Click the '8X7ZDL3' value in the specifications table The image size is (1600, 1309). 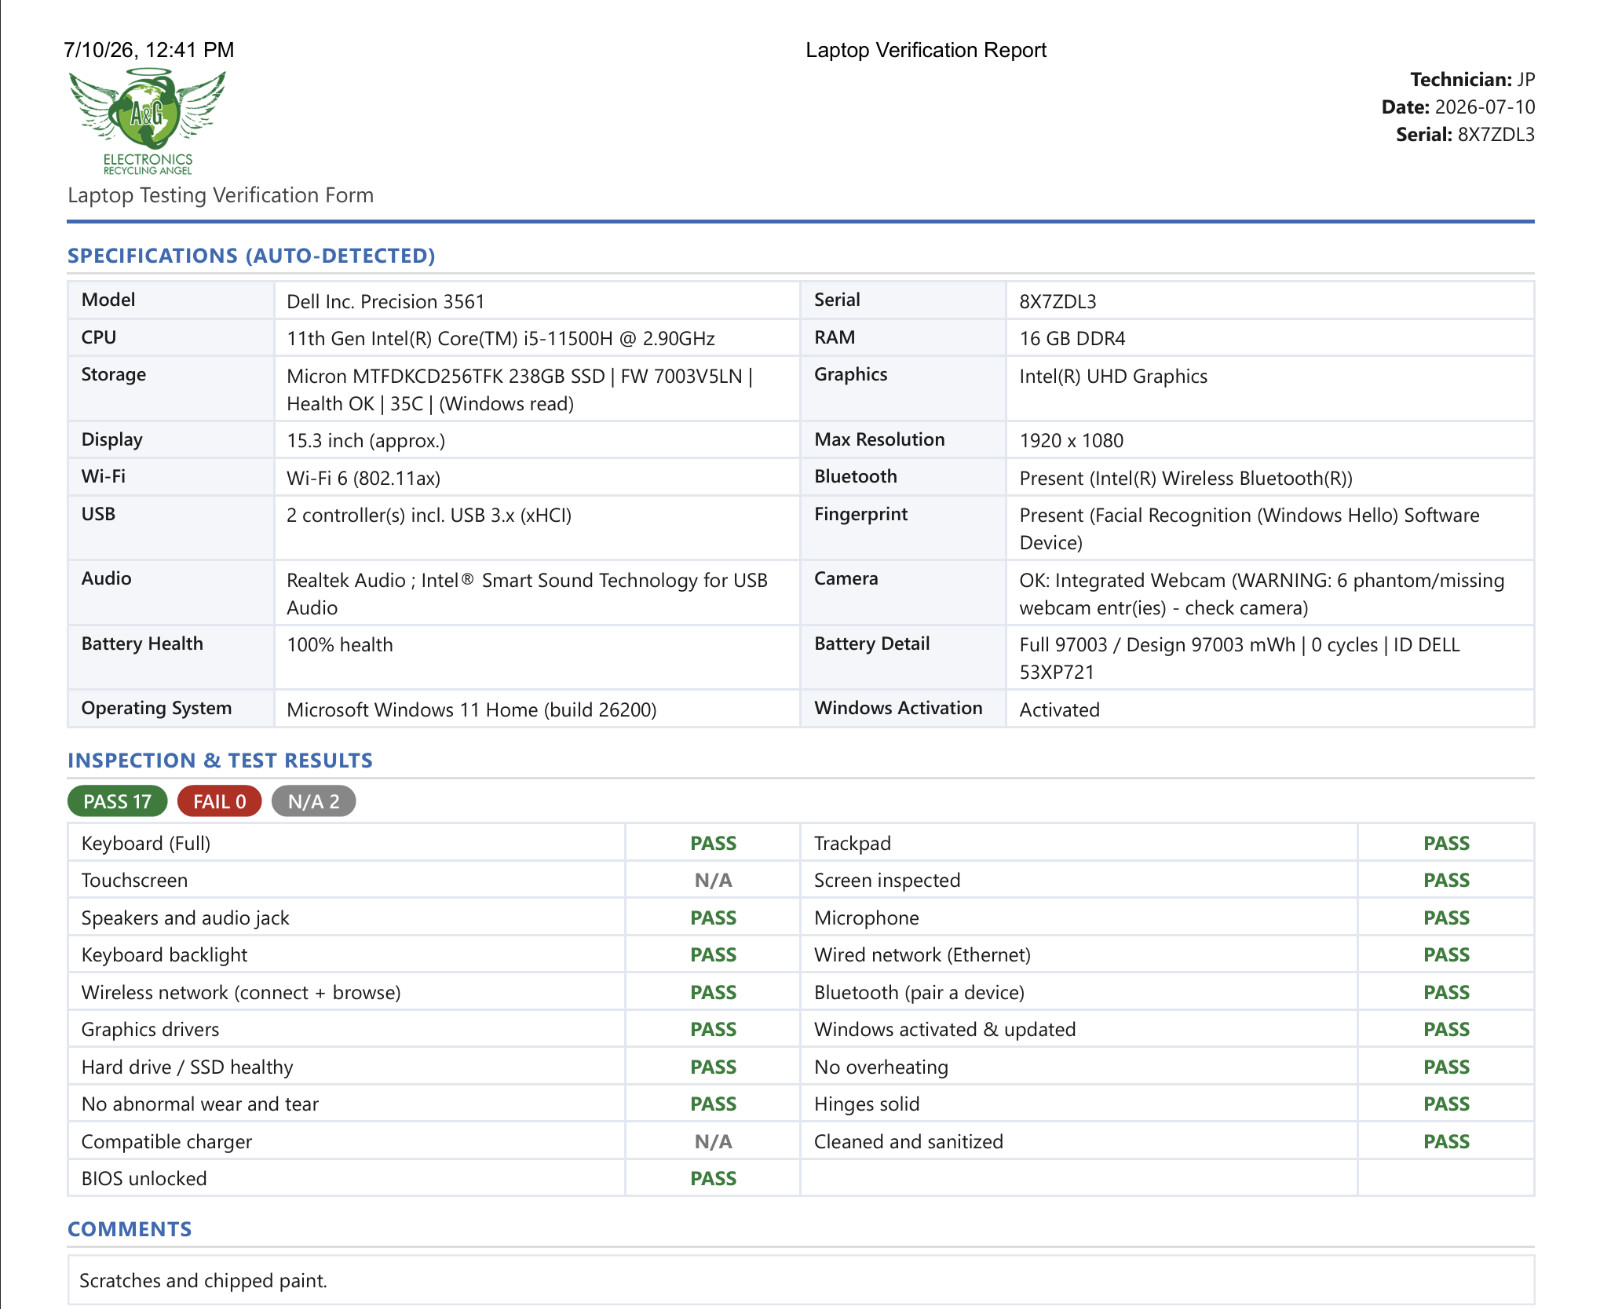pos(1057,301)
